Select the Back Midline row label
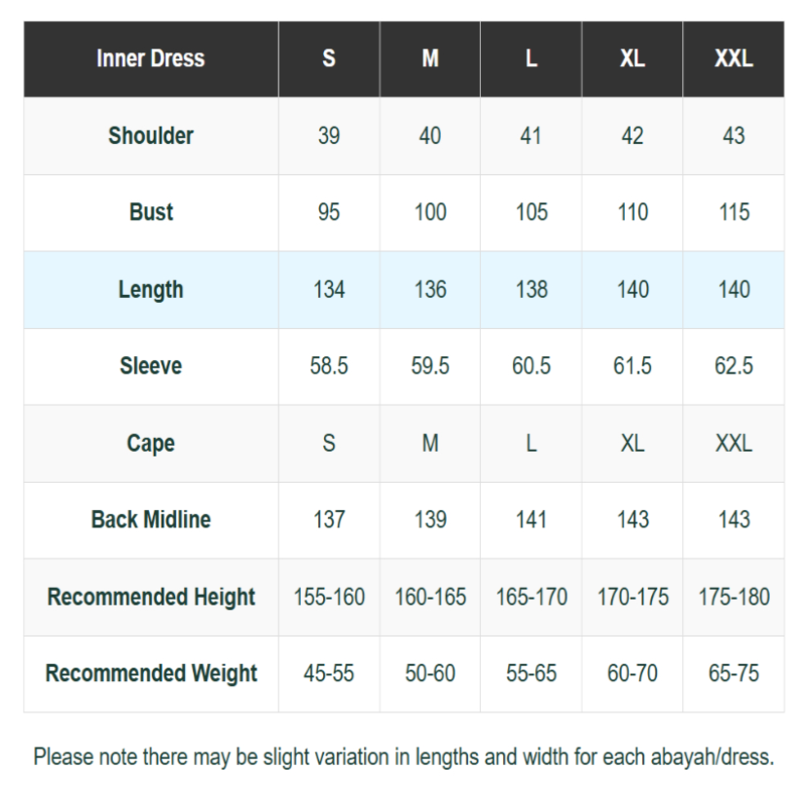Viewport: 800px width, 800px height. pos(150,520)
